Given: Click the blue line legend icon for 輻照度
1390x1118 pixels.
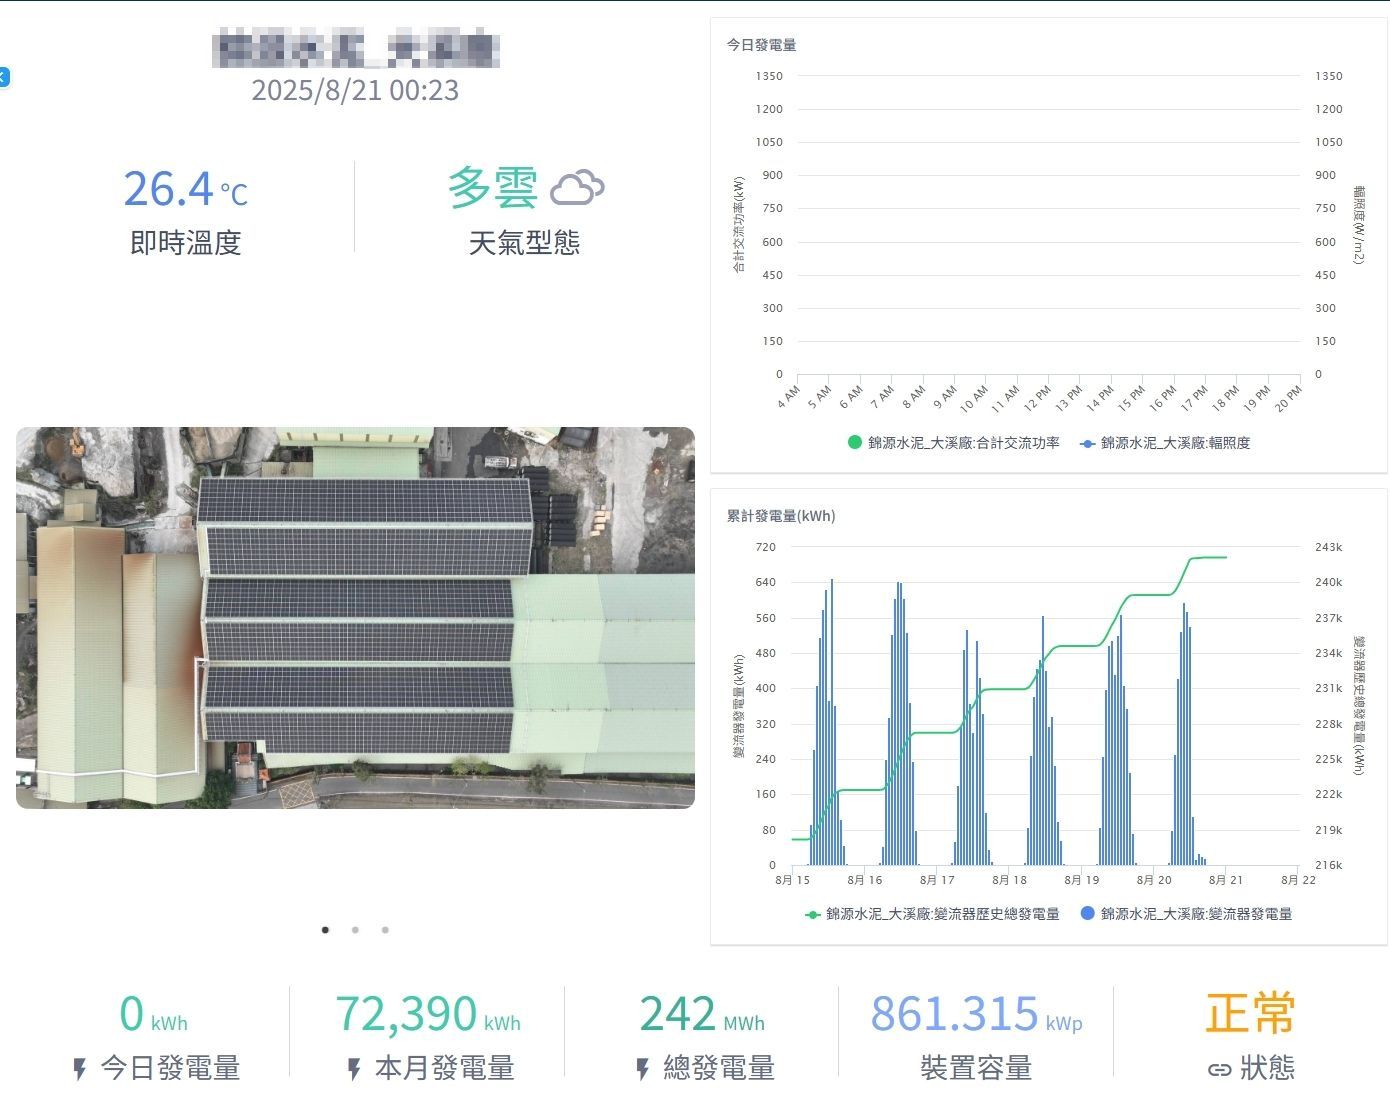Looking at the screenshot, I should (x=1086, y=442).
